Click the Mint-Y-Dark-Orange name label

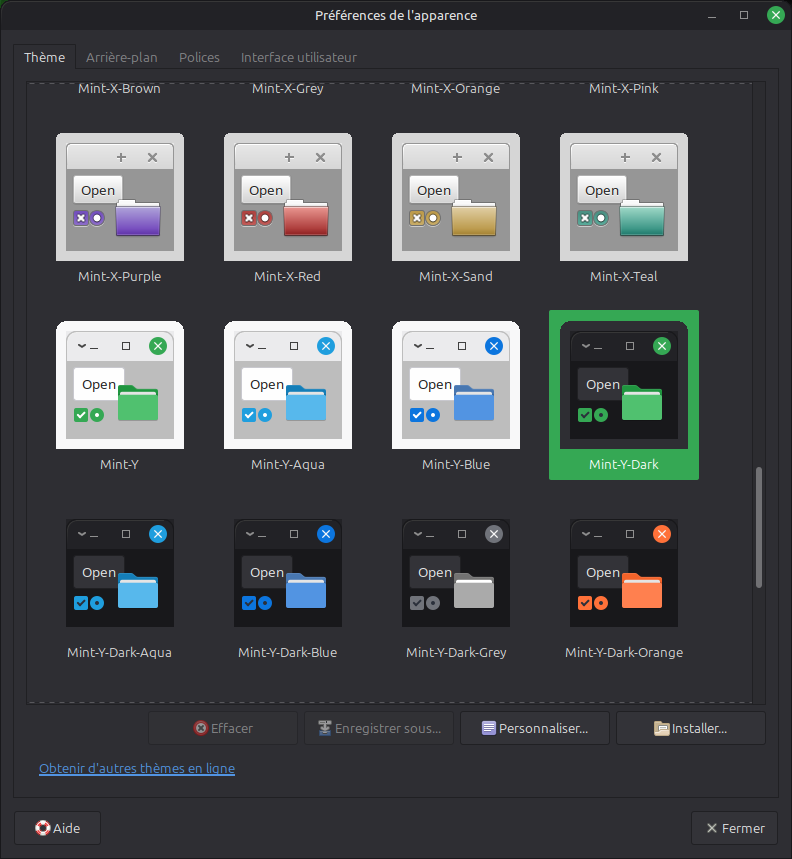click(x=624, y=652)
